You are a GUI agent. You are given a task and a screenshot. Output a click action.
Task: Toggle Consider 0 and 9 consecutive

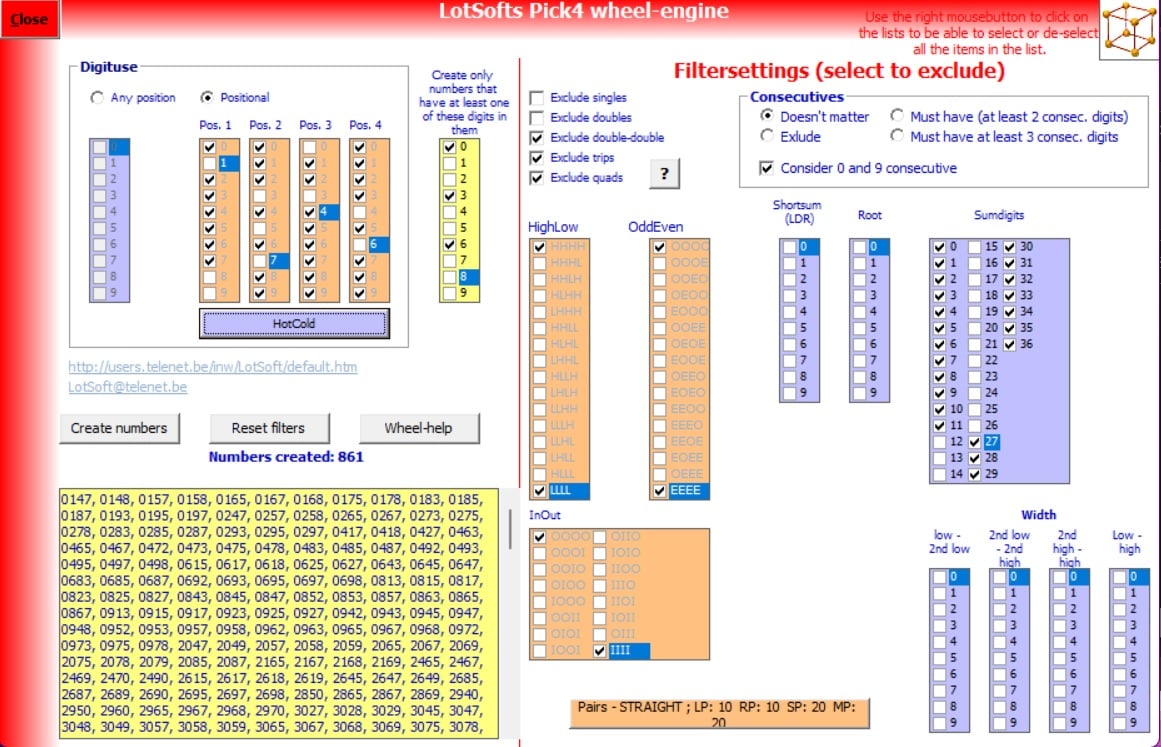(x=766, y=168)
